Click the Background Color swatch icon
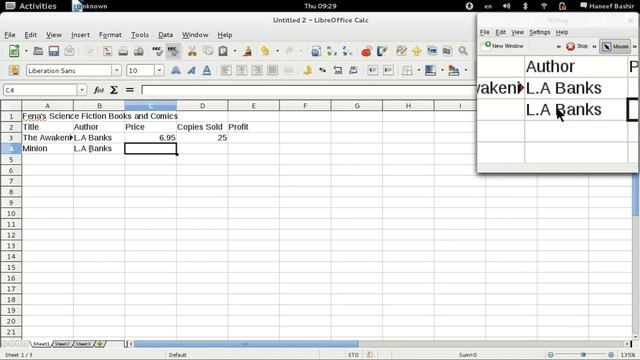Screen dimensions: 640x360 coord(430,70)
